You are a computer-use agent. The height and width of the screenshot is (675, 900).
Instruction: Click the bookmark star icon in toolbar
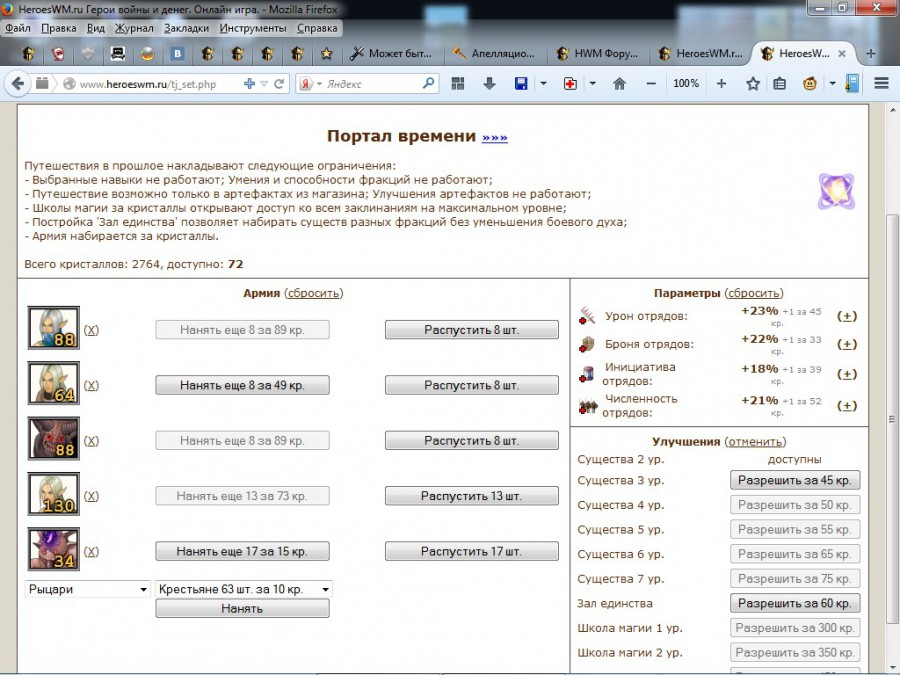[753, 84]
